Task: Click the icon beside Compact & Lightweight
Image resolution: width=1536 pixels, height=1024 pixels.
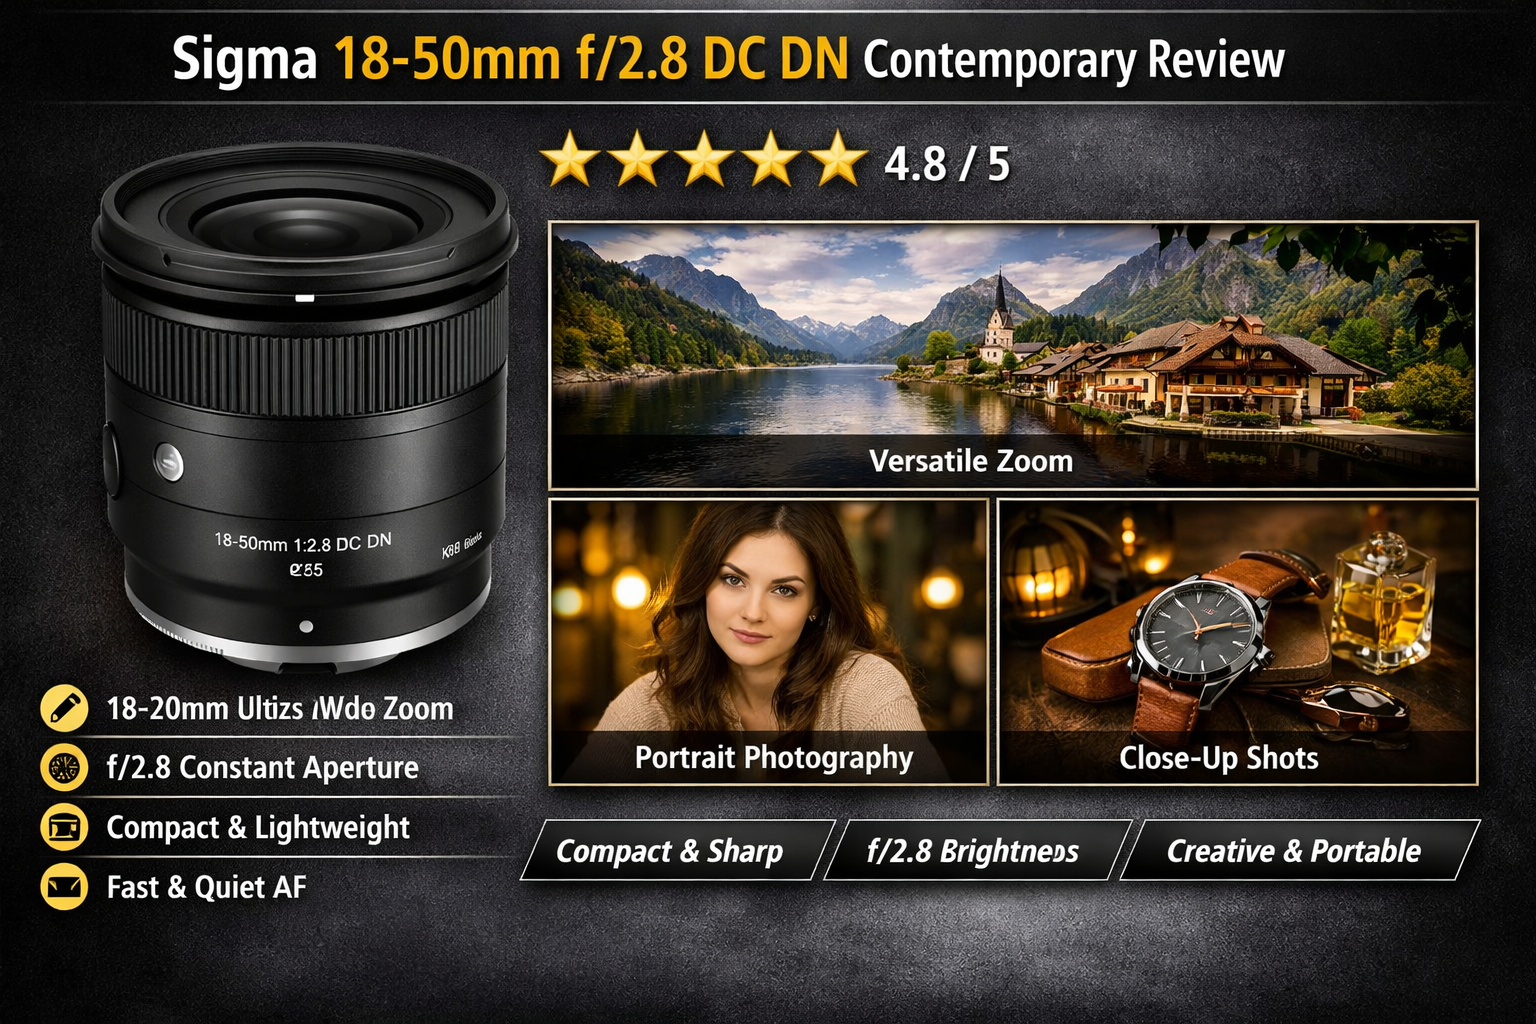Action: click(64, 828)
